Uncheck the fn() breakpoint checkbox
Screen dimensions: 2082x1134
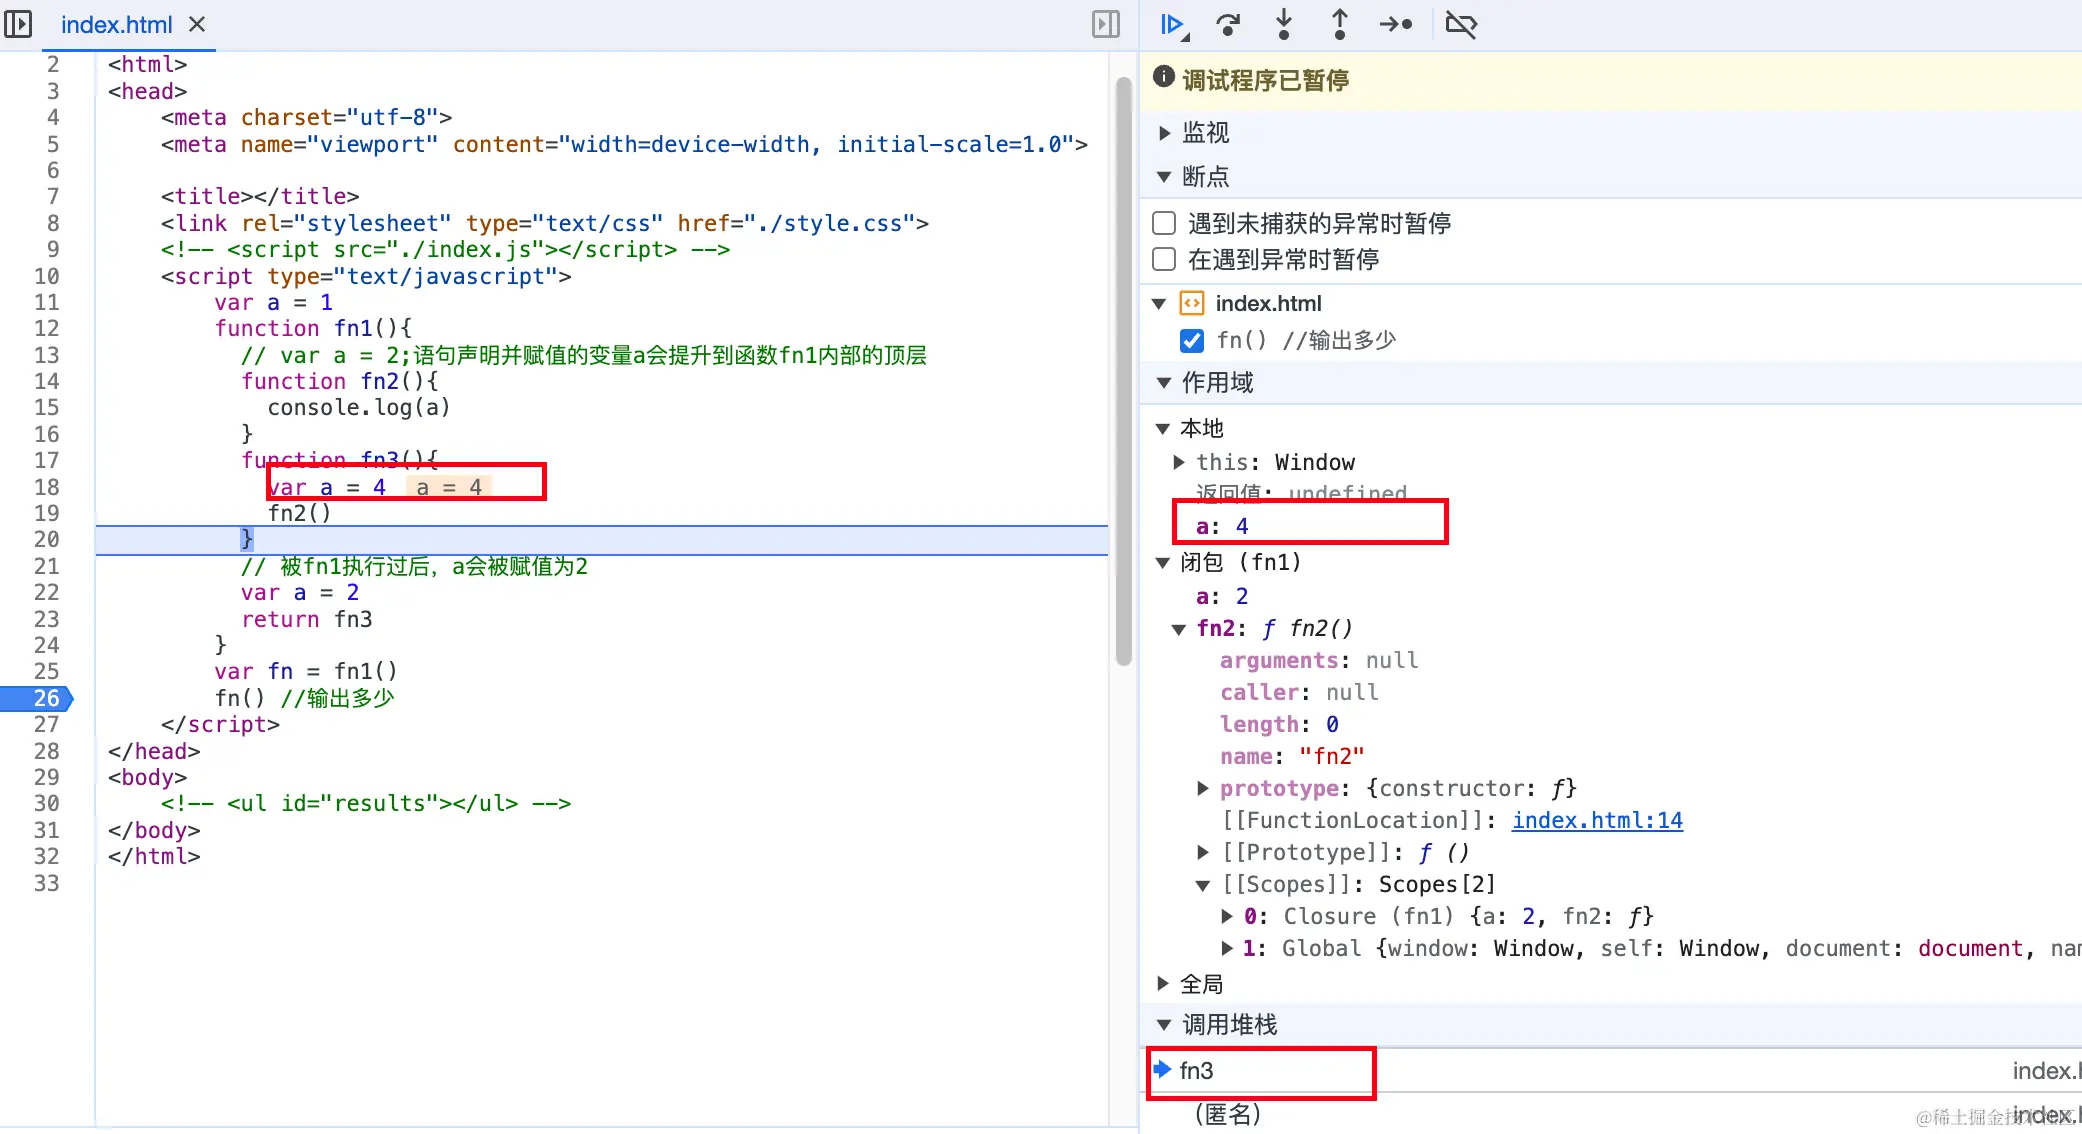point(1191,341)
